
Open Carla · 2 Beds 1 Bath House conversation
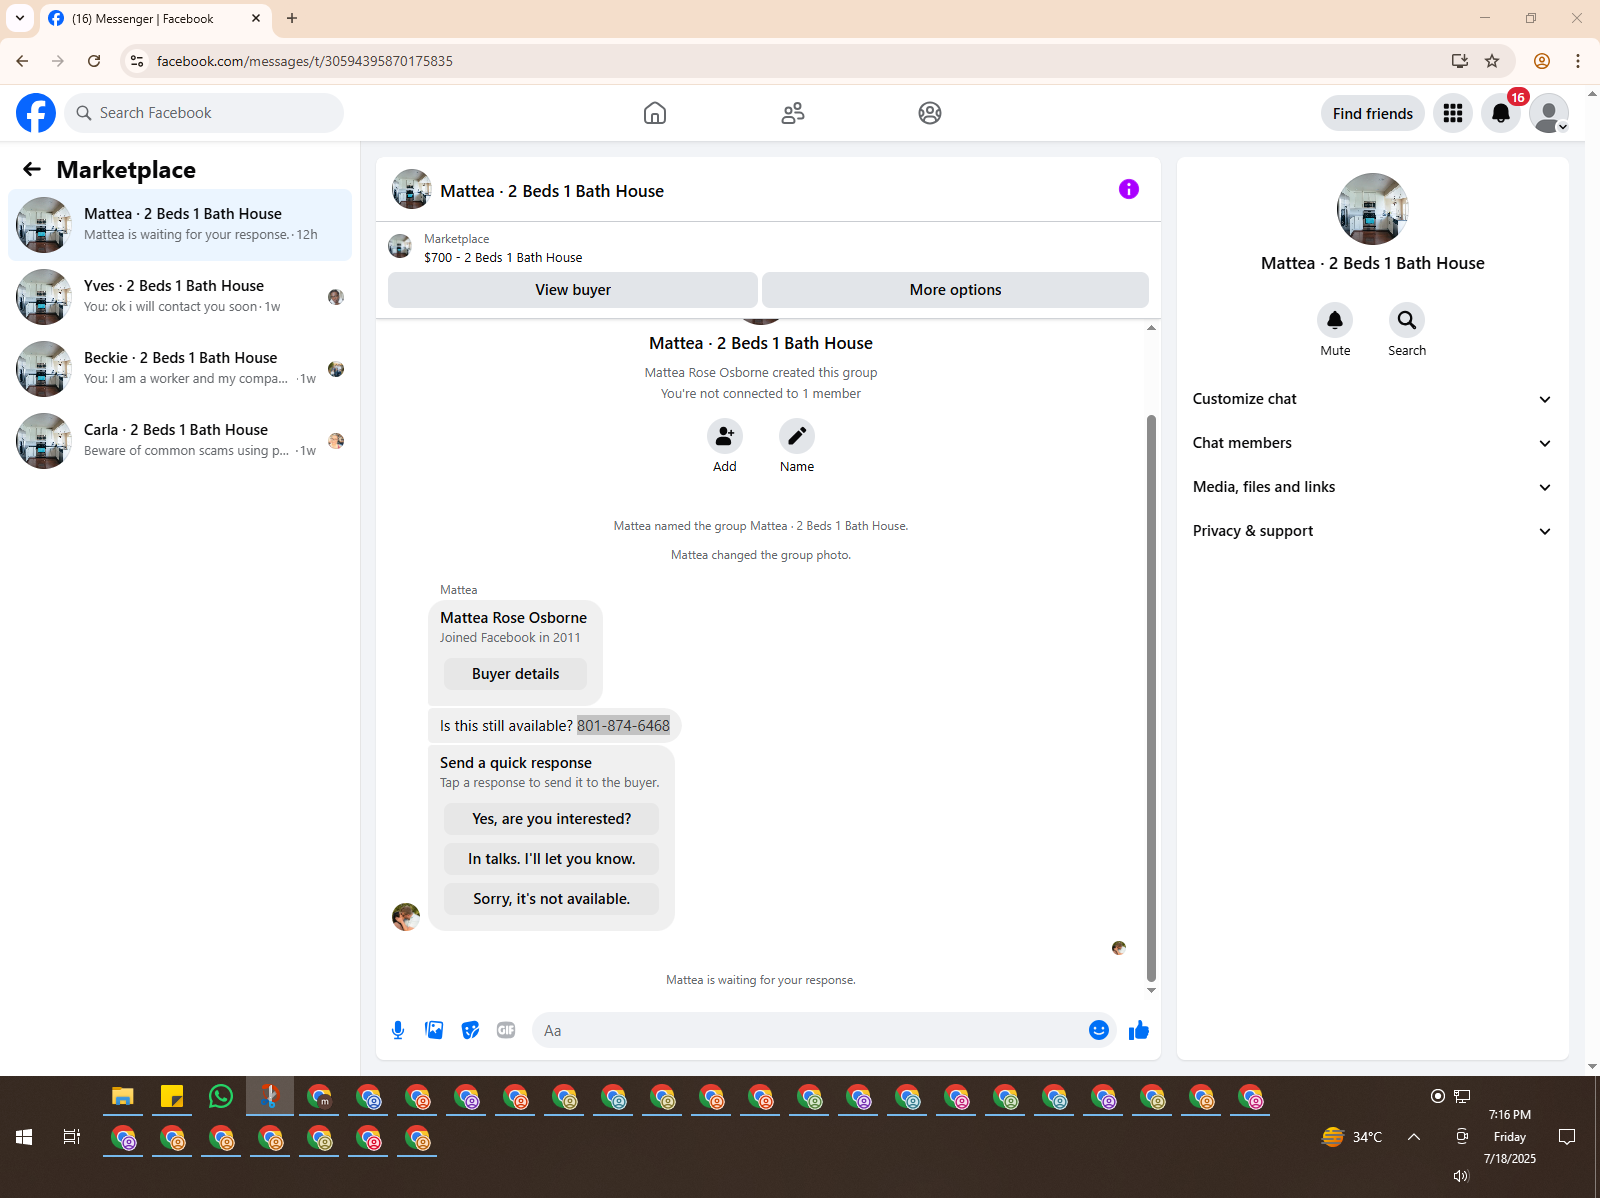click(180, 441)
